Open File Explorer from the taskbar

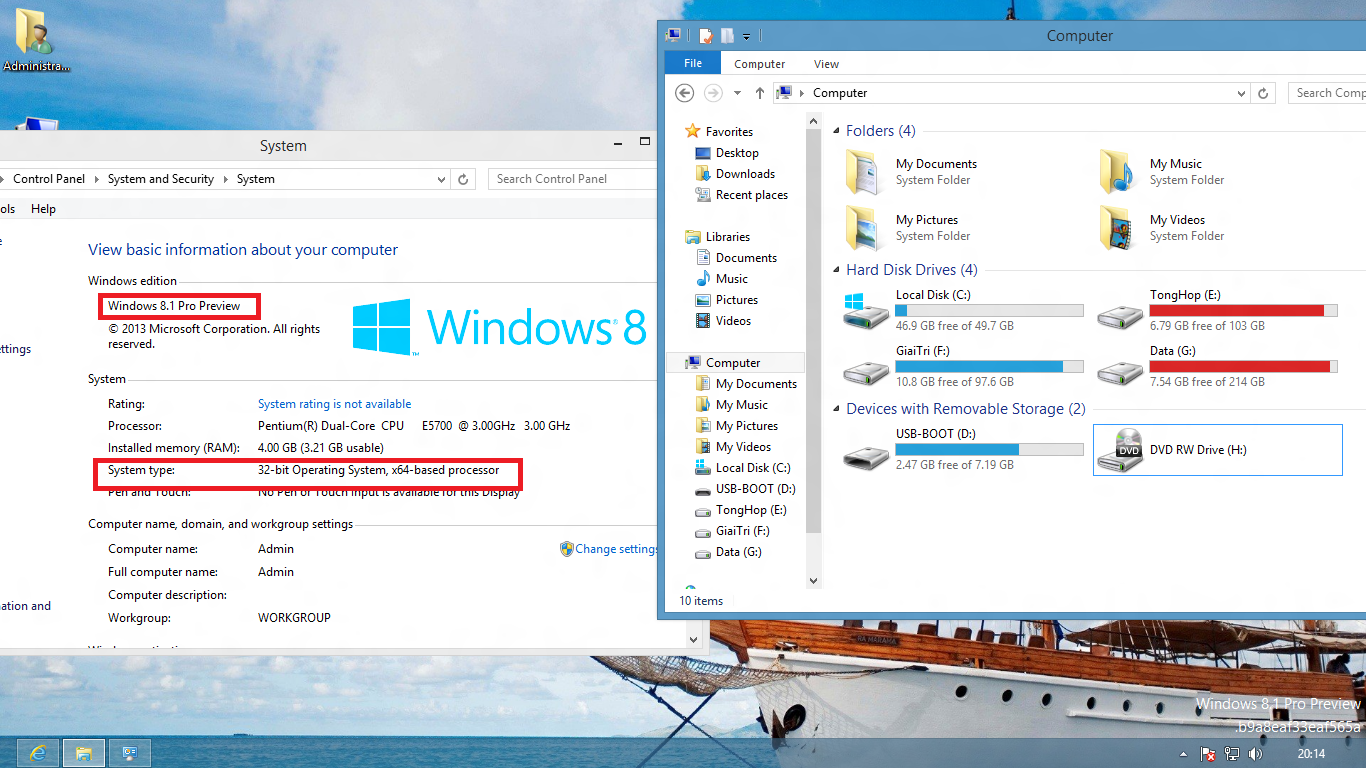click(x=84, y=753)
